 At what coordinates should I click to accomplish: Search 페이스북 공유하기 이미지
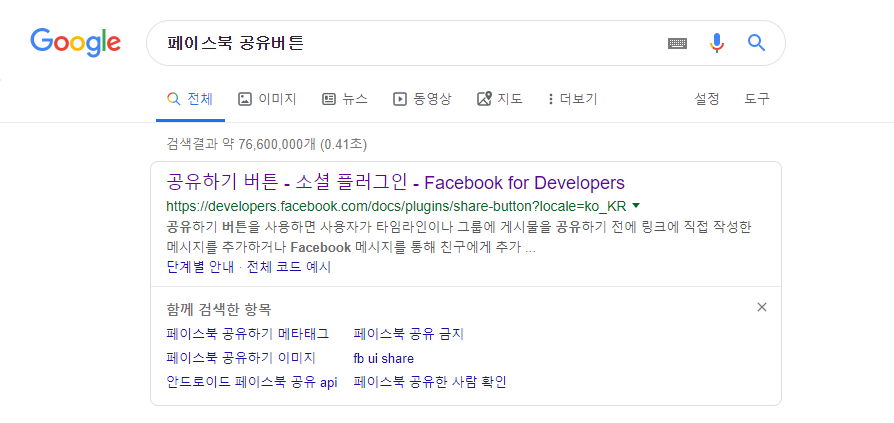pyautogui.click(x=241, y=358)
